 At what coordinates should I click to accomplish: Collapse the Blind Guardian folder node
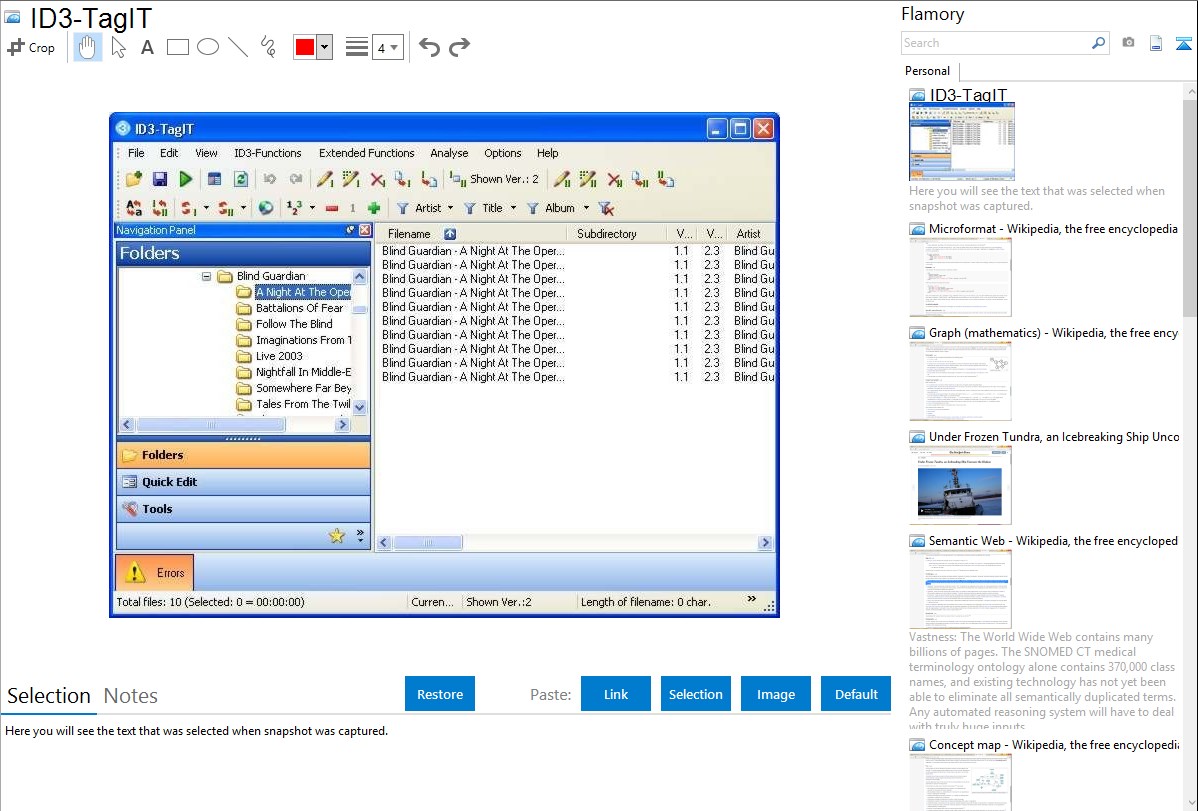(206, 276)
